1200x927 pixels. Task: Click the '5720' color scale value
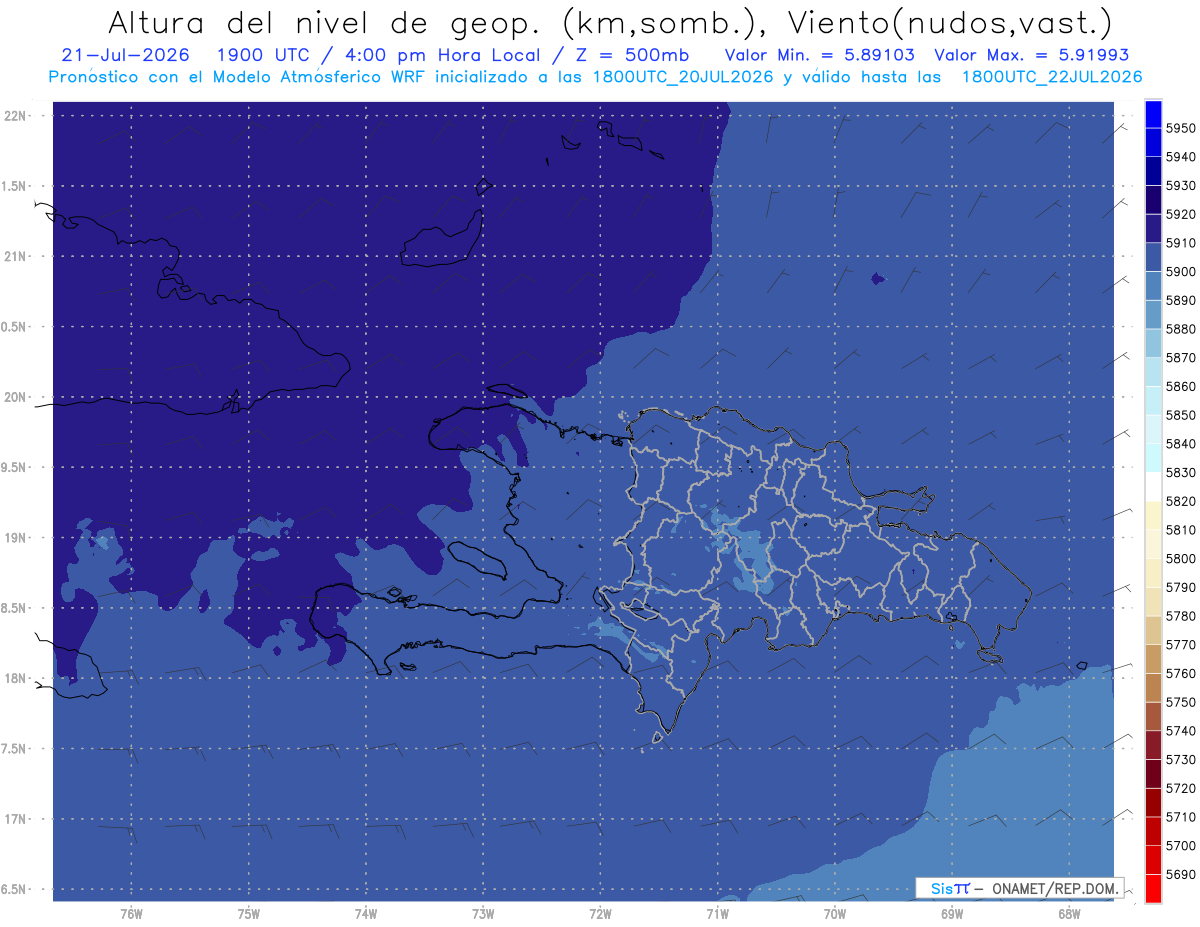(x=1181, y=788)
